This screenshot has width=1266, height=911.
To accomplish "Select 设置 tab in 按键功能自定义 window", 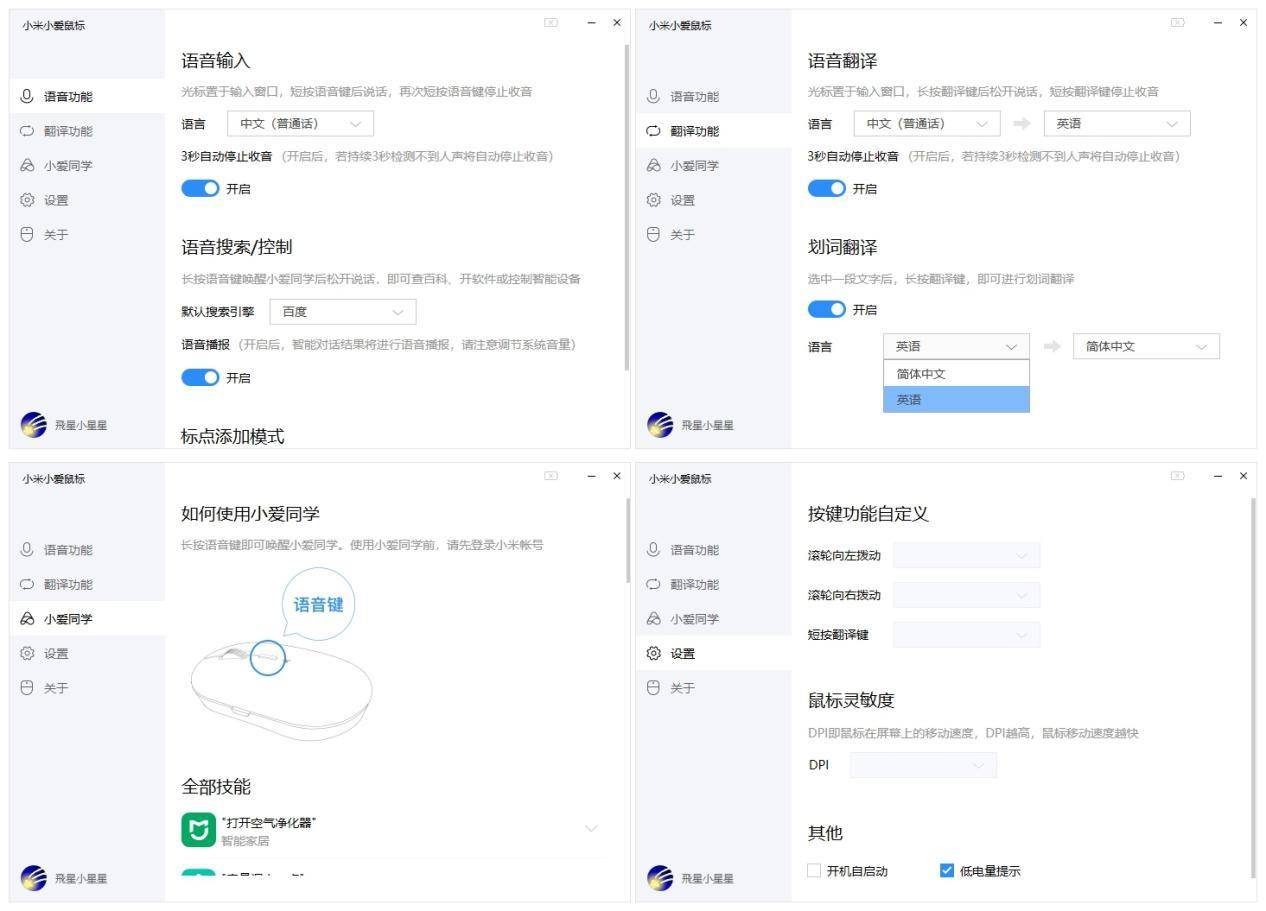I will click(x=713, y=654).
